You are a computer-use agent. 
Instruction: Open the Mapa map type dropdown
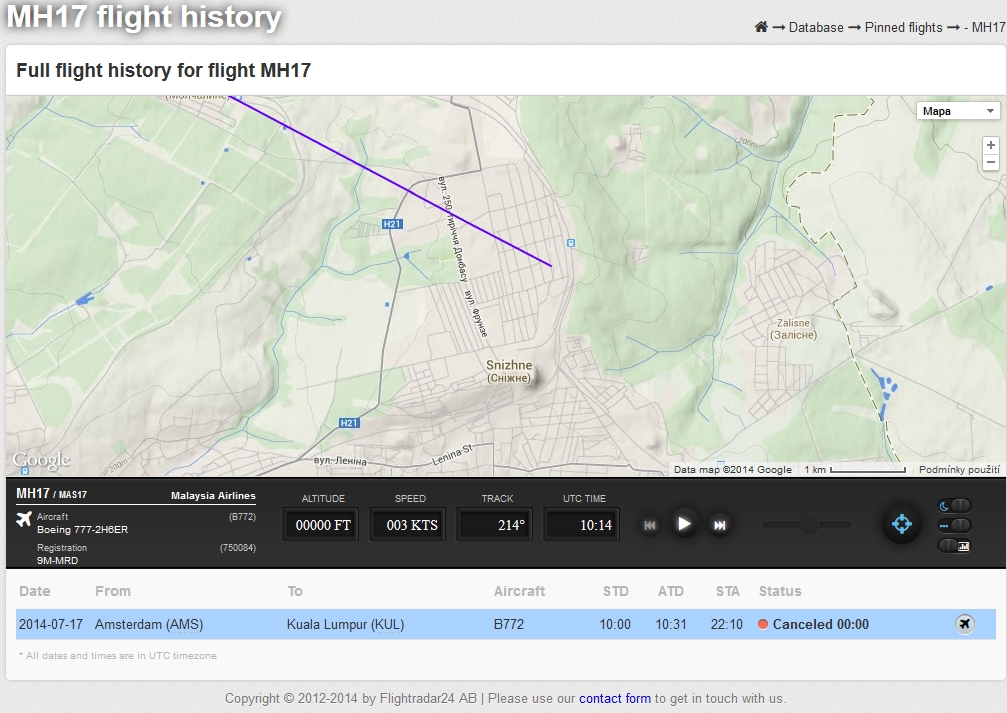[x=958, y=111]
